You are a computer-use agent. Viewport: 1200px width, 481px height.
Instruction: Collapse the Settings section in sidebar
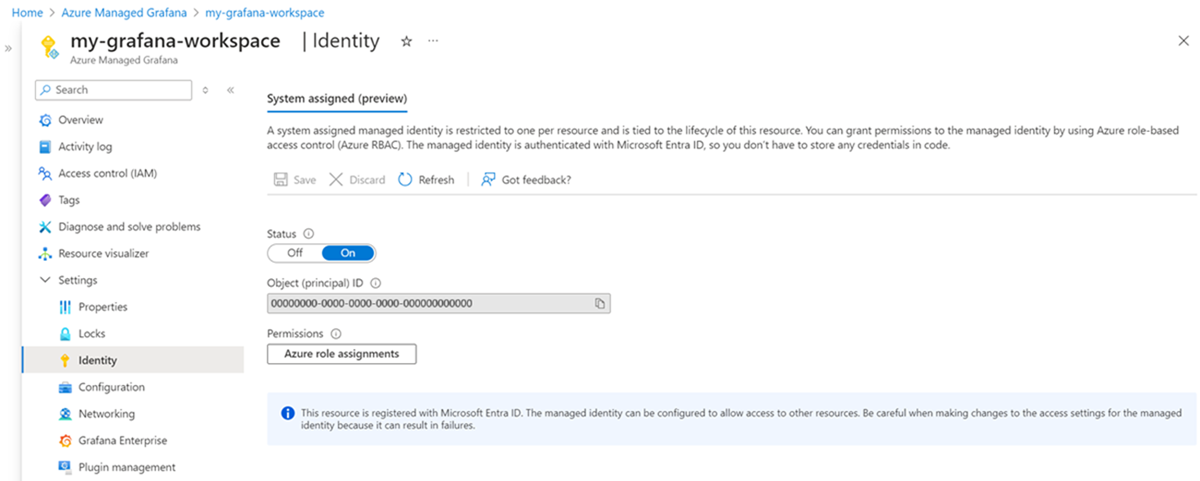(45, 281)
